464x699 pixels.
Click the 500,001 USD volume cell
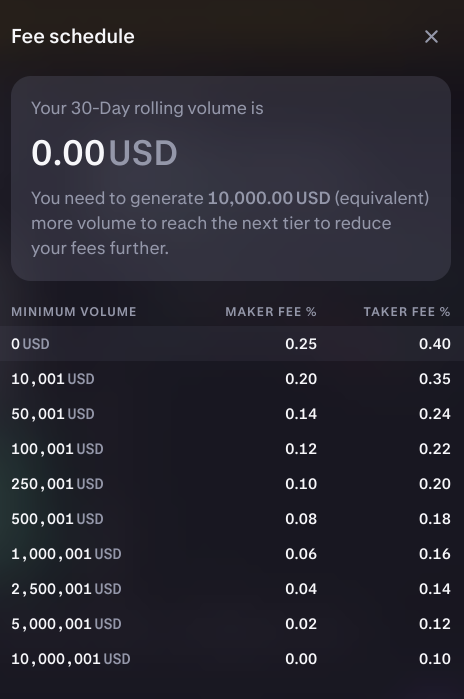[x=57, y=519]
